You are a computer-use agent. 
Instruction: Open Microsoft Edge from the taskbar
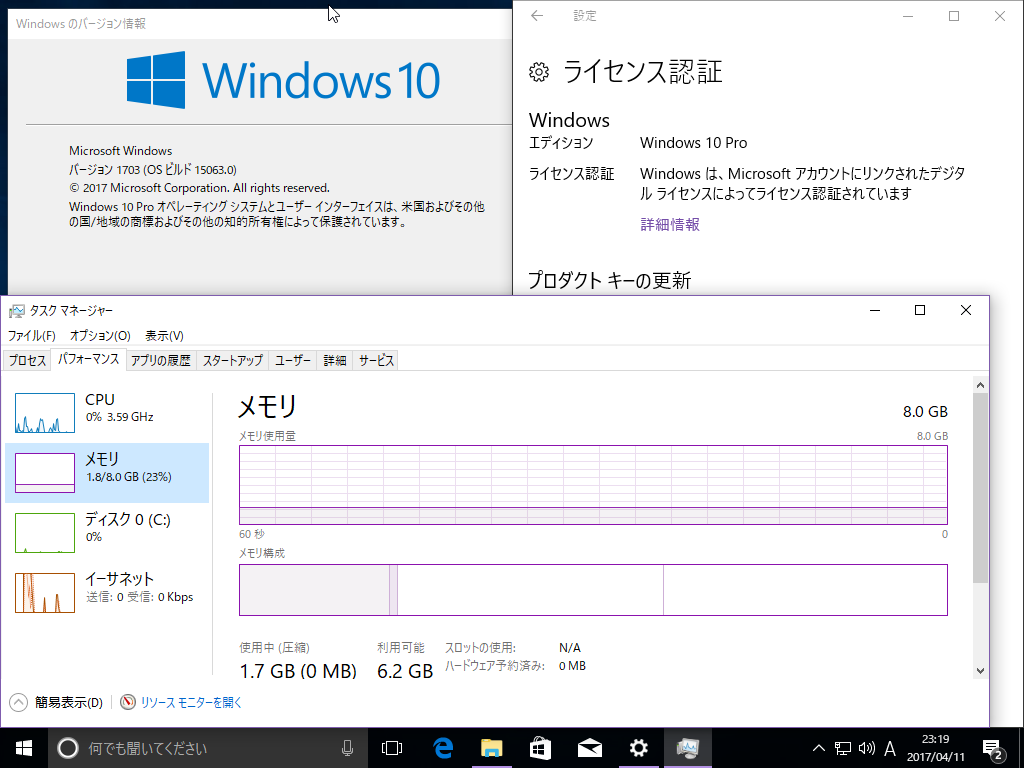tap(441, 747)
